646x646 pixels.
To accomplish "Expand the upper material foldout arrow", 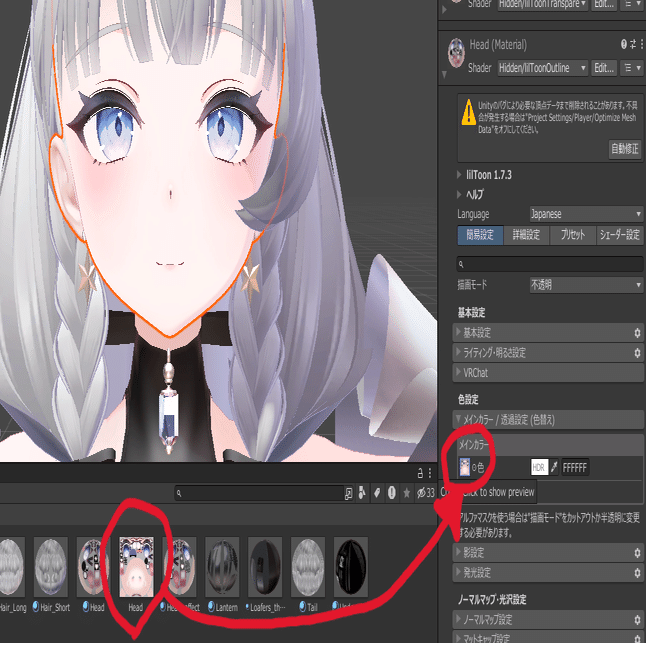I will point(444,9).
